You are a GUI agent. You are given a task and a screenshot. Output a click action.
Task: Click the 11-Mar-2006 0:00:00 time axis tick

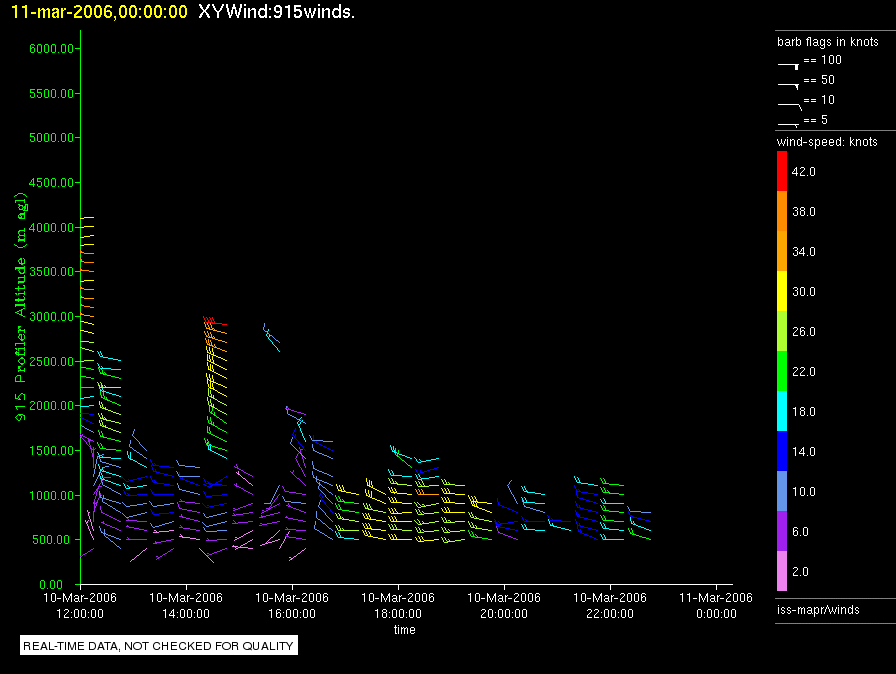pyautogui.click(x=716, y=604)
